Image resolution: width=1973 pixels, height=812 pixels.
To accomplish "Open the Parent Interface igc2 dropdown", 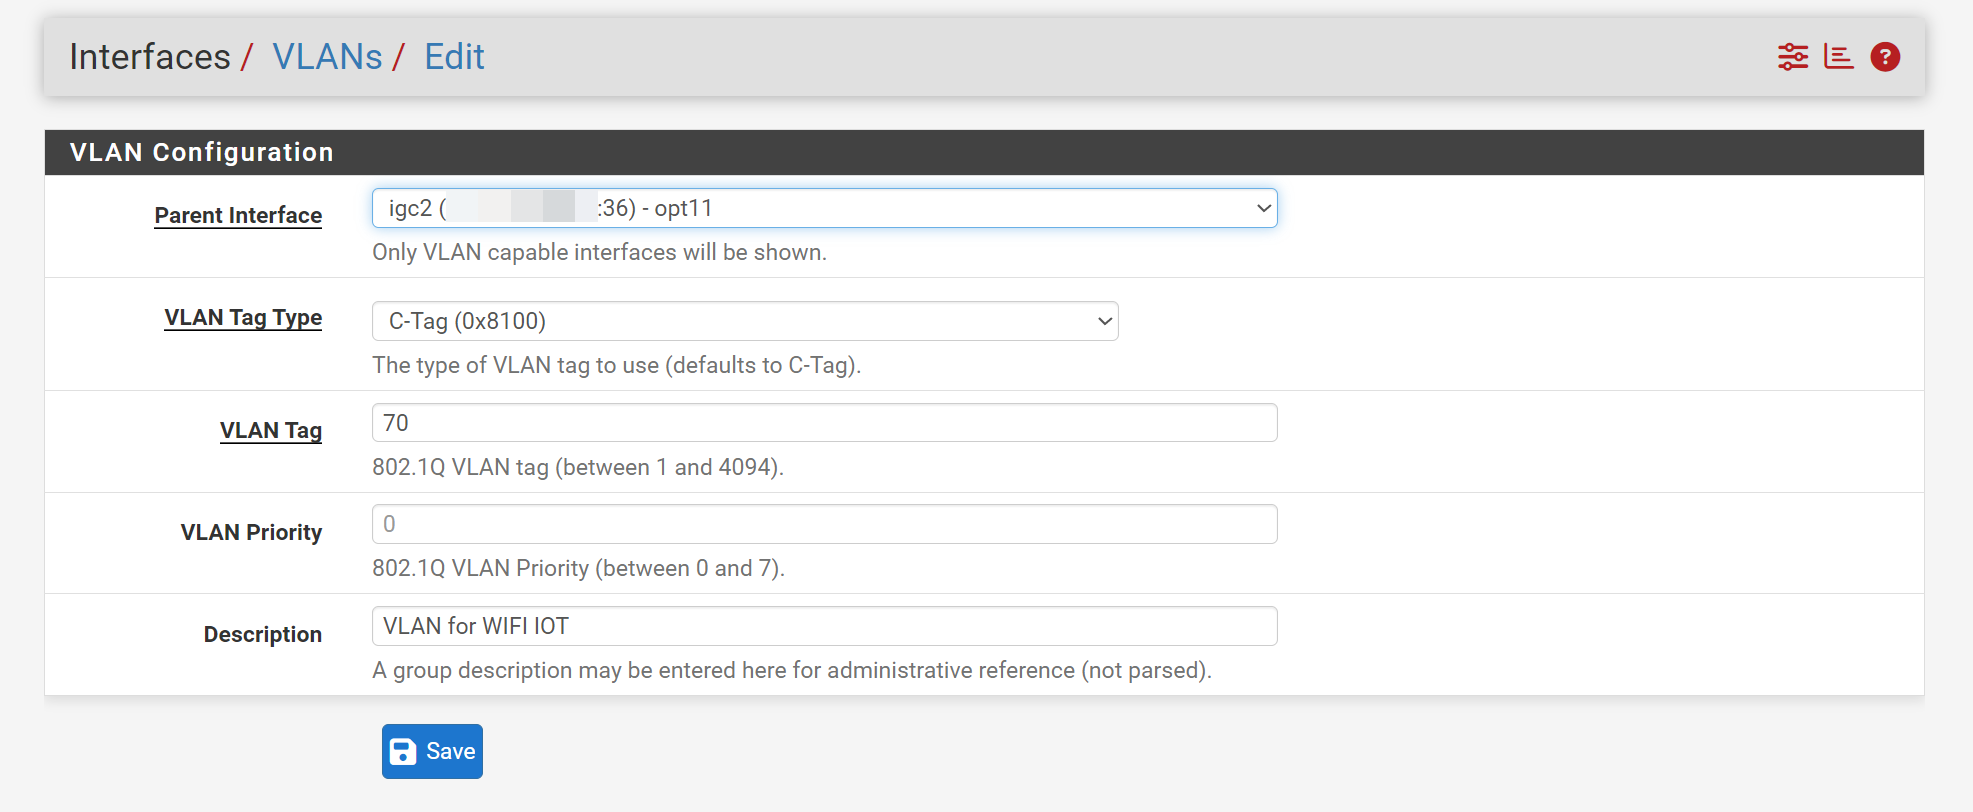I will pyautogui.click(x=823, y=208).
